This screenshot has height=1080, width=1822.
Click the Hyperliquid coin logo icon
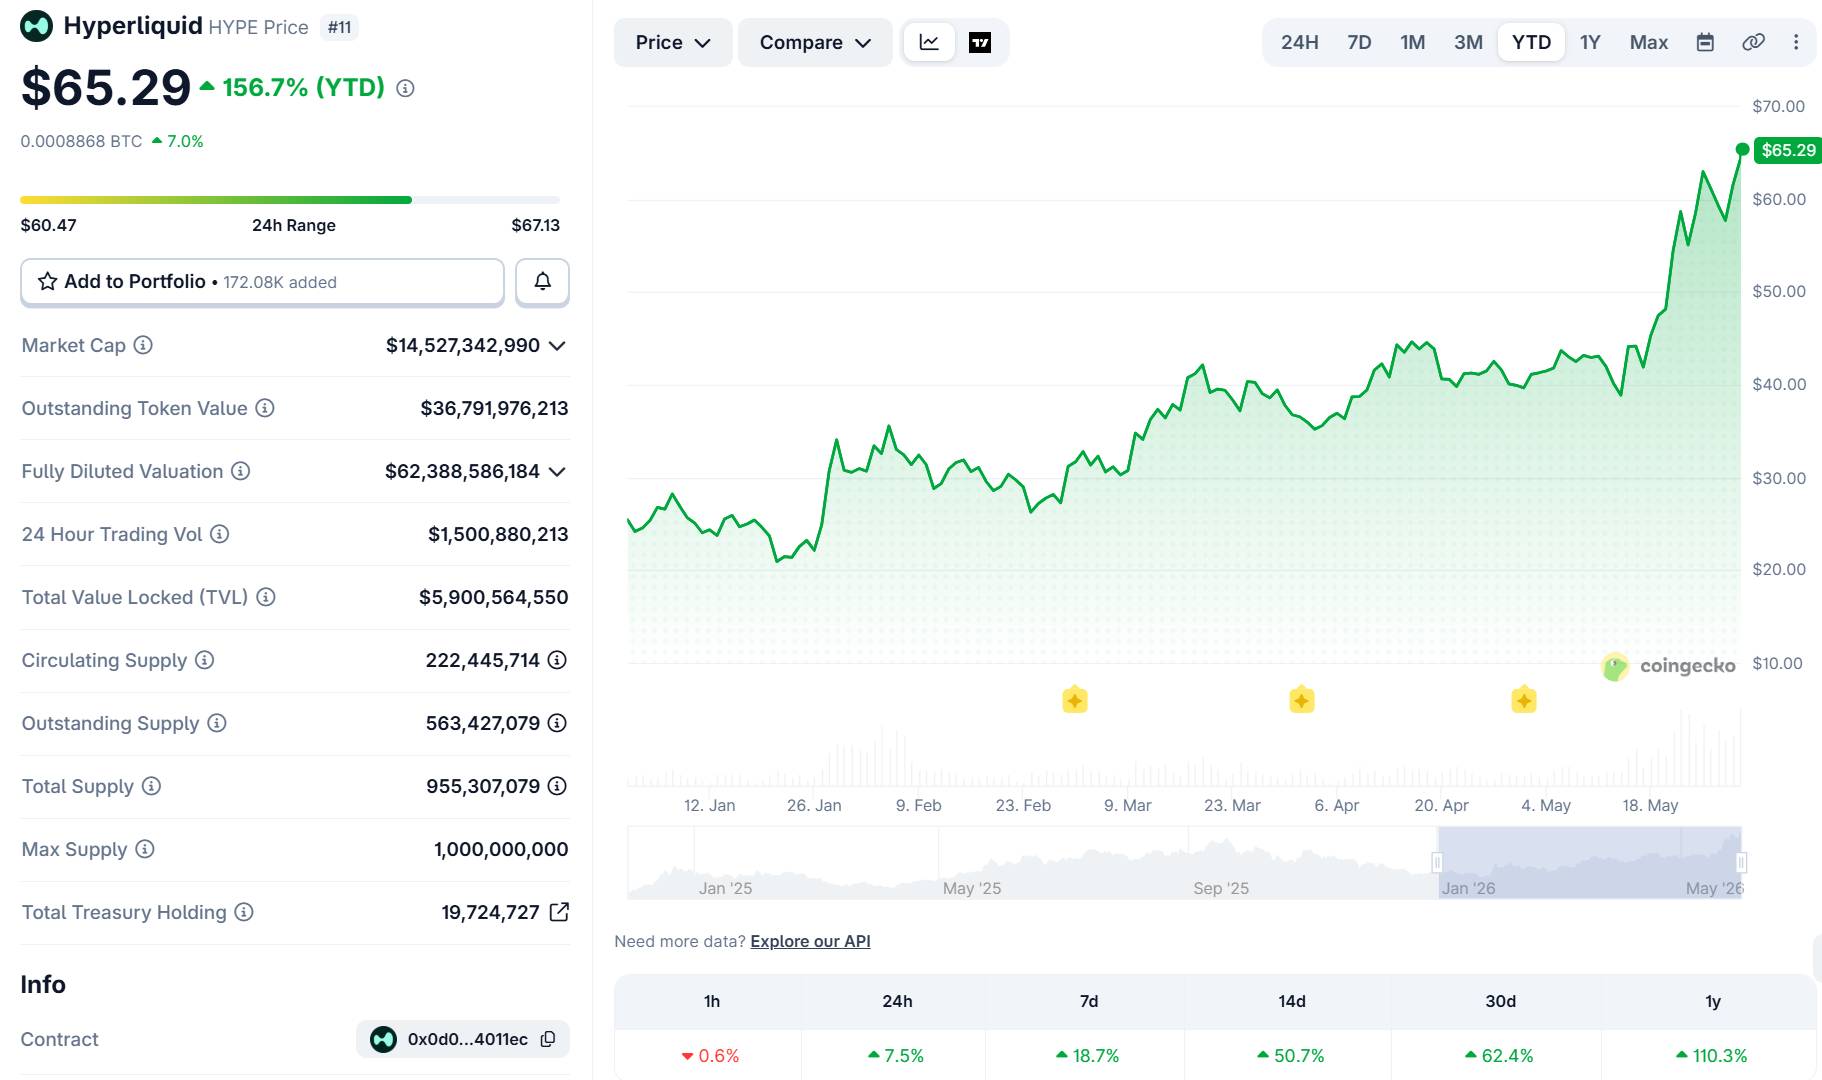[37, 26]
